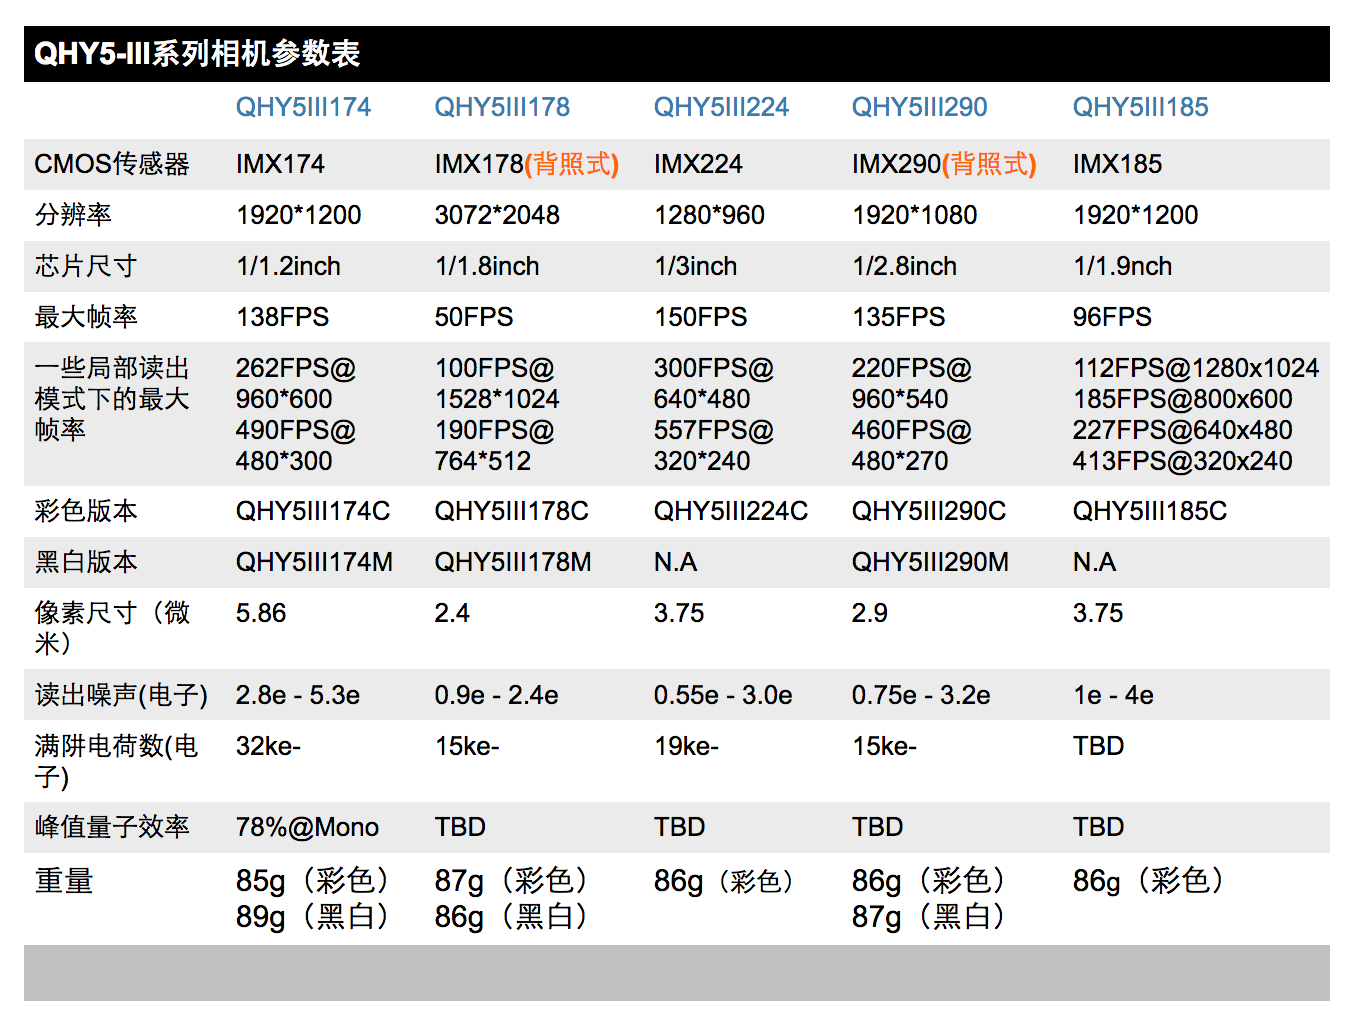Click the 19ke- full well value
The height and width of the screenshot is (1022, 1360).
(x=686, y=746)
